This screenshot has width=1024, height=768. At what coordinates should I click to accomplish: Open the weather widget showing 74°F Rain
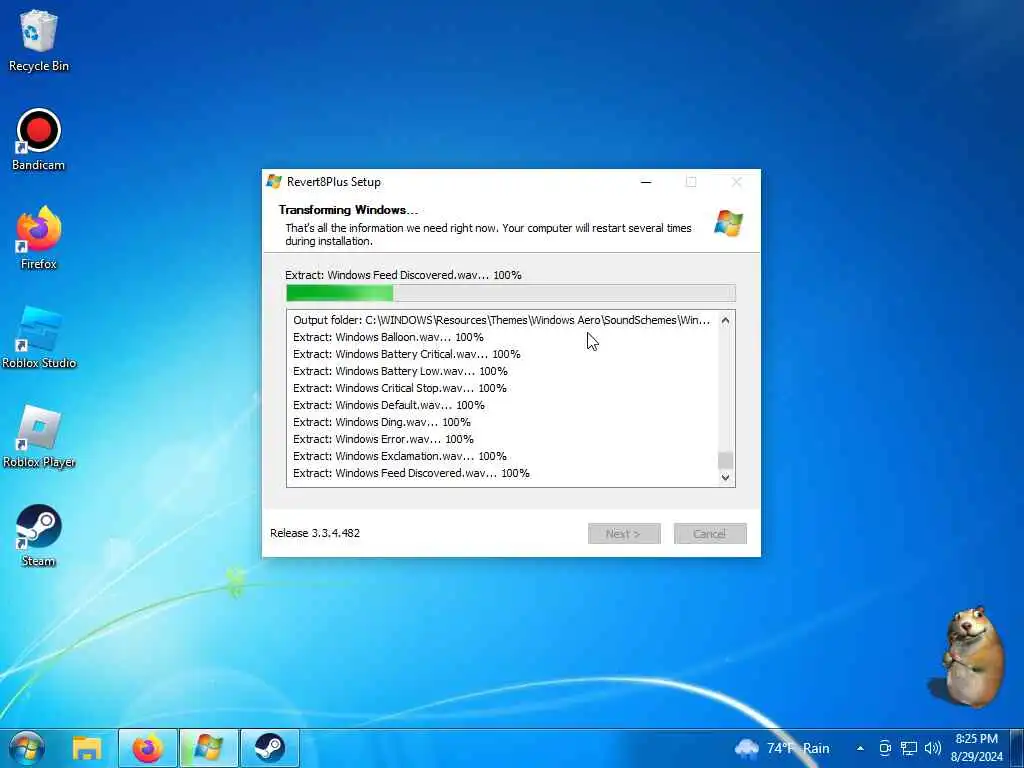782,748
